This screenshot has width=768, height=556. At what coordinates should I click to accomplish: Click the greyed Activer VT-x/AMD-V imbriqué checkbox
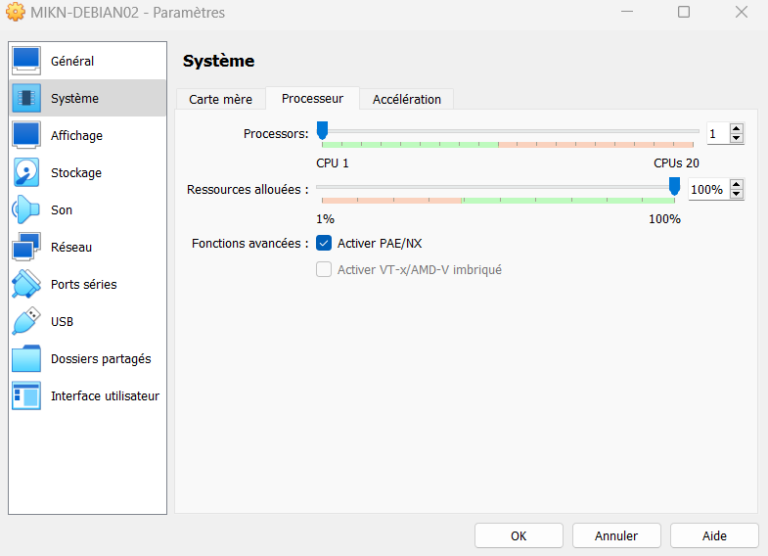pos(324,269)
